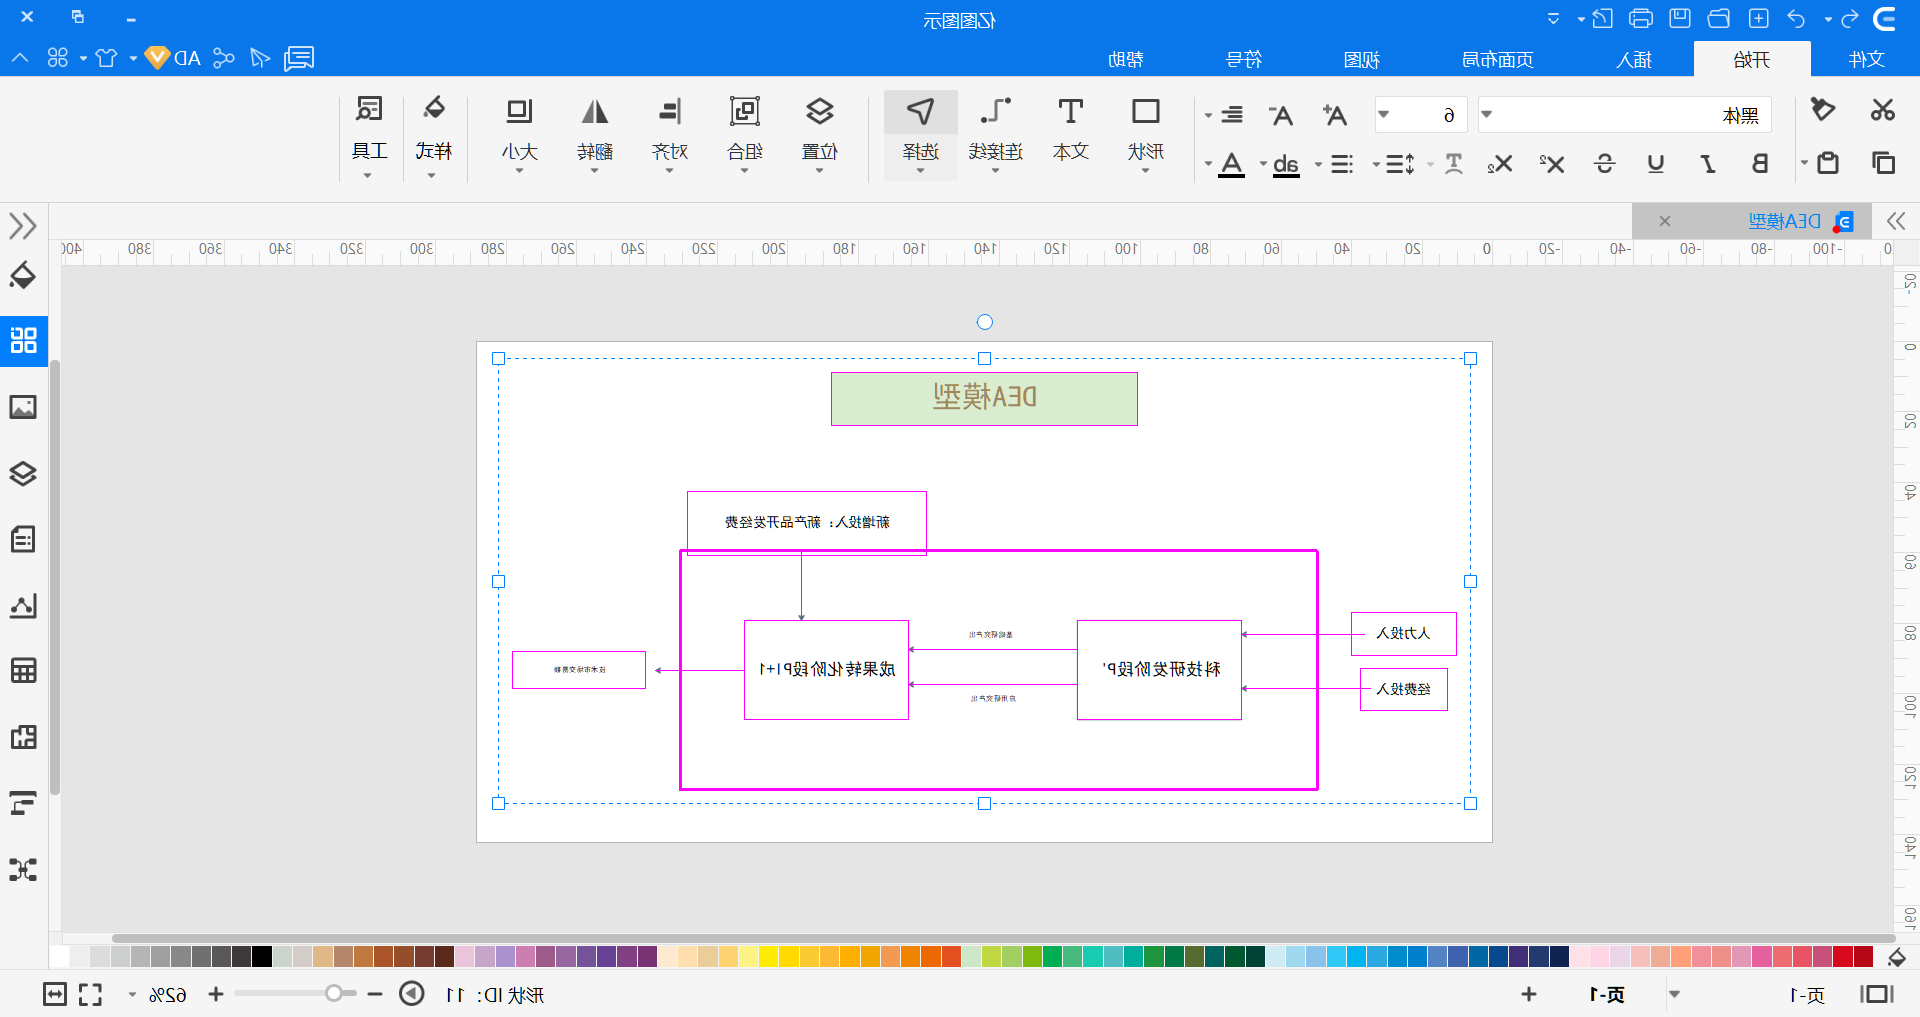The image size is (1920, 1017).
Task: Open the Fill style panel in the sidebar
Action: point(24,275)
